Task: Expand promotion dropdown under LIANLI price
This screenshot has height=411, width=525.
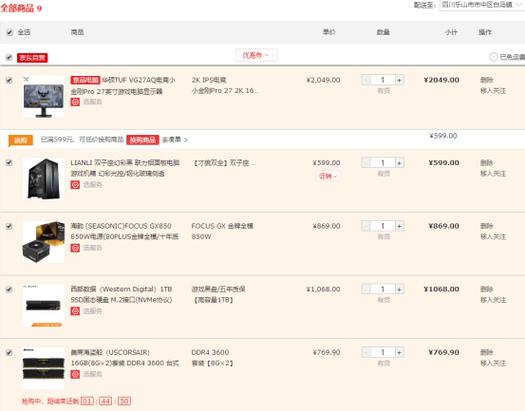Action: 328,176
